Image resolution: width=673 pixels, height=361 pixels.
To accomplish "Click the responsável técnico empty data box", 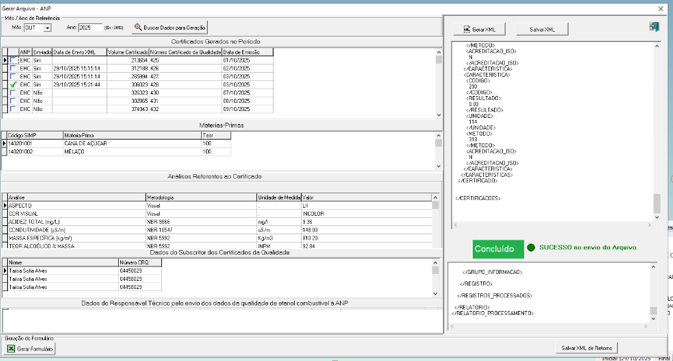I will [222, 320].
